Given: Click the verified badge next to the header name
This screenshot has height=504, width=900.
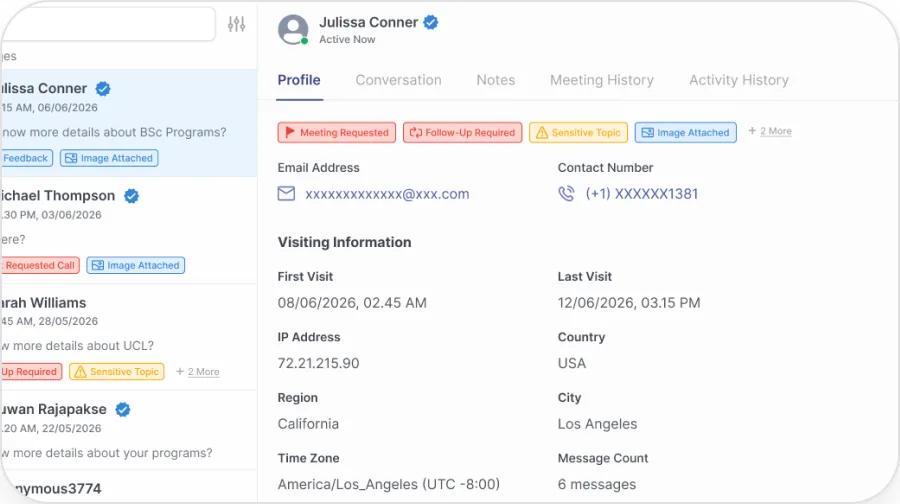Looking at the screenshot, I should (430, 22).
